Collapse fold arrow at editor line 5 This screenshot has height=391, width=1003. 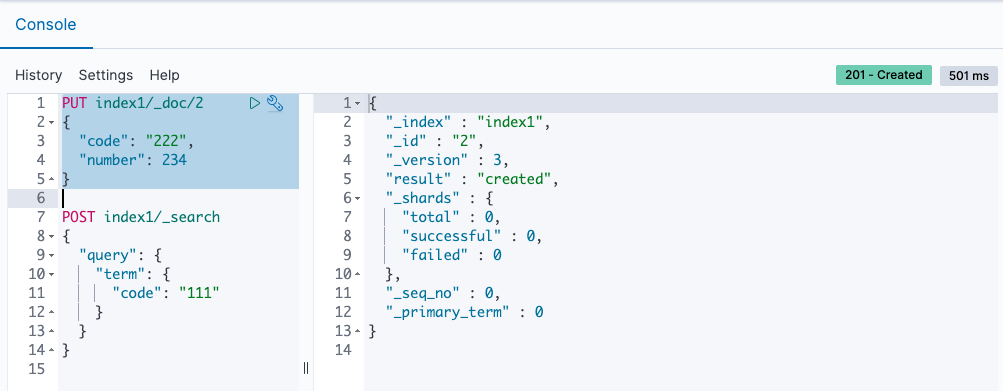(x=52, y=179)
